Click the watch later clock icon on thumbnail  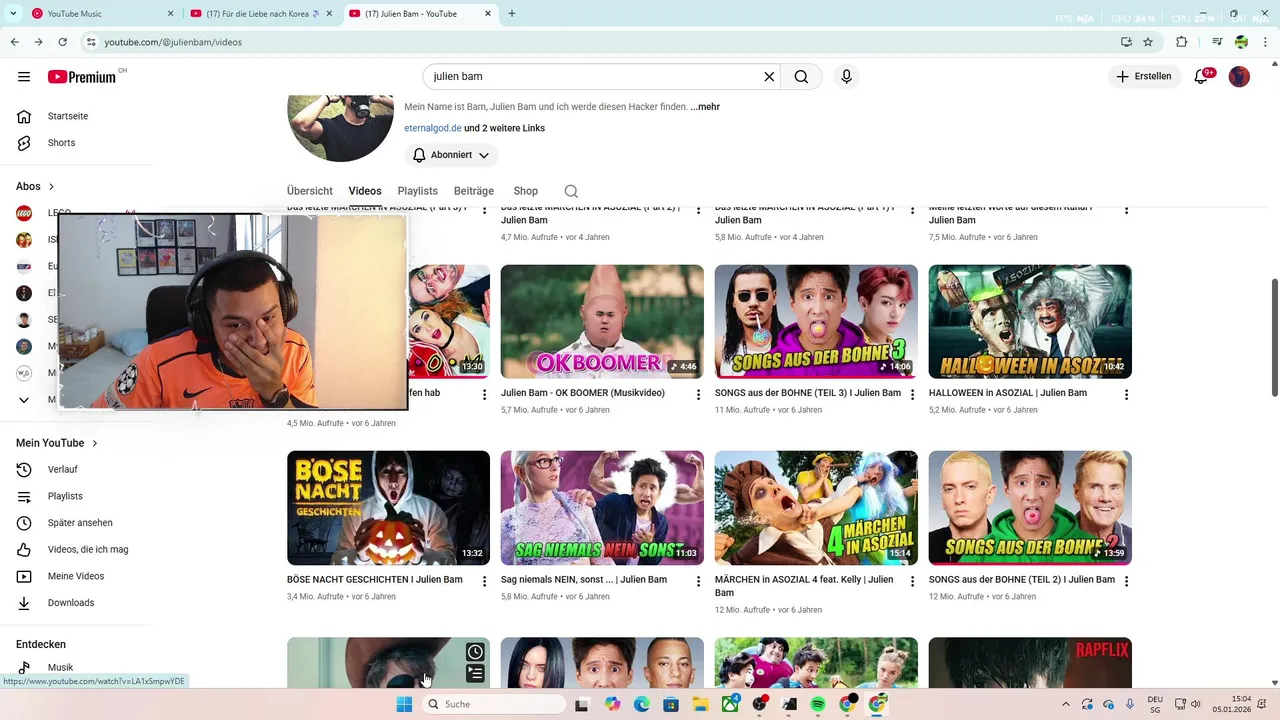click(x=475, y=652)
